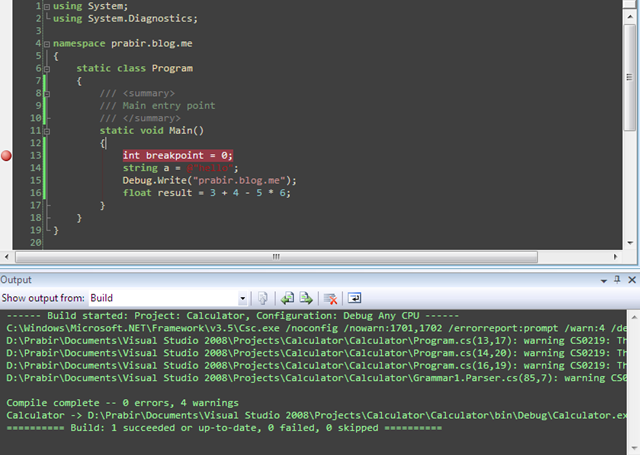Go to previous message in Output
This screenshot has height=455, width=640.
(287, 298)
